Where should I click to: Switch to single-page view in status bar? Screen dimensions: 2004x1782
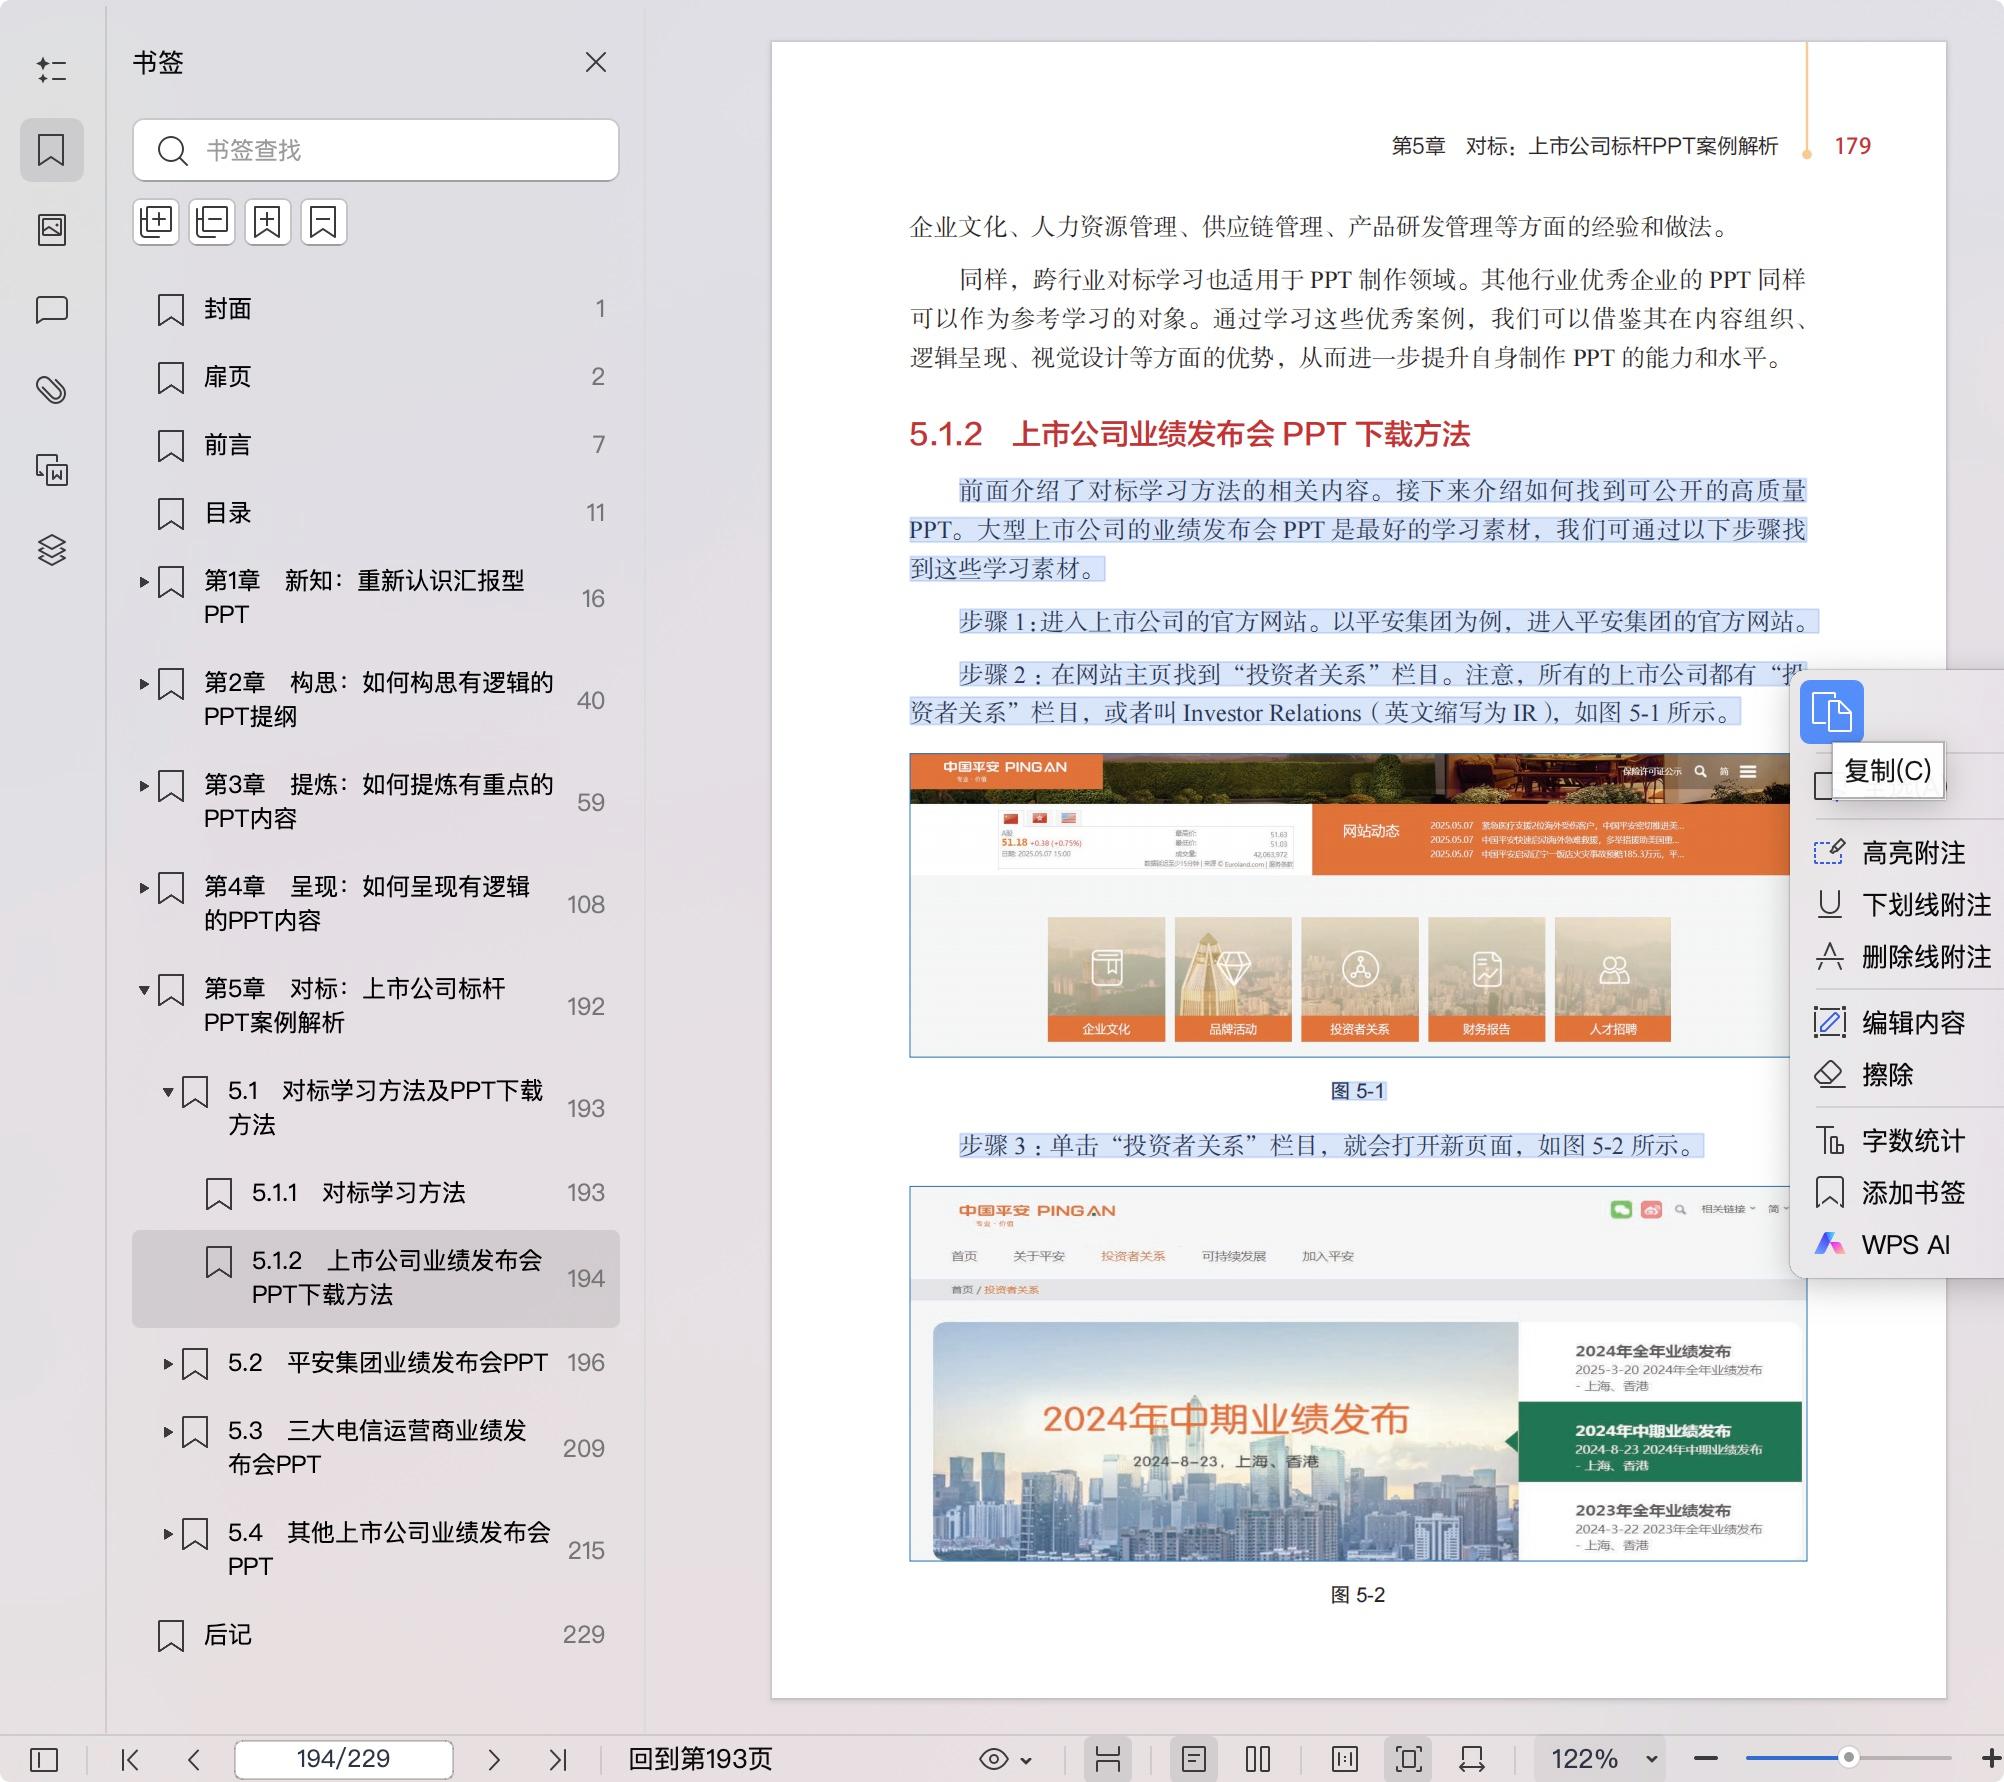pos(1196,1759)
